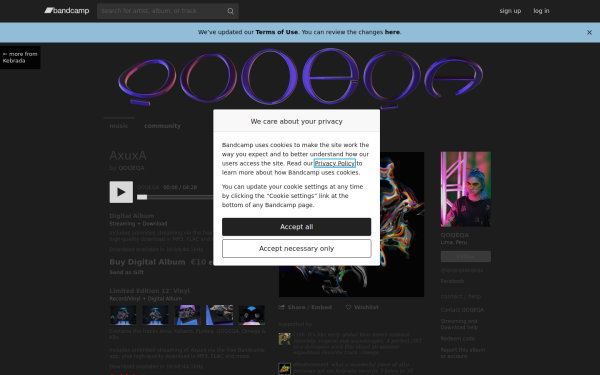Viewport: 600px width, 375px height.
Task: Open the Terms of Use link
Action: pyautogui.click(x=277, y=32)
